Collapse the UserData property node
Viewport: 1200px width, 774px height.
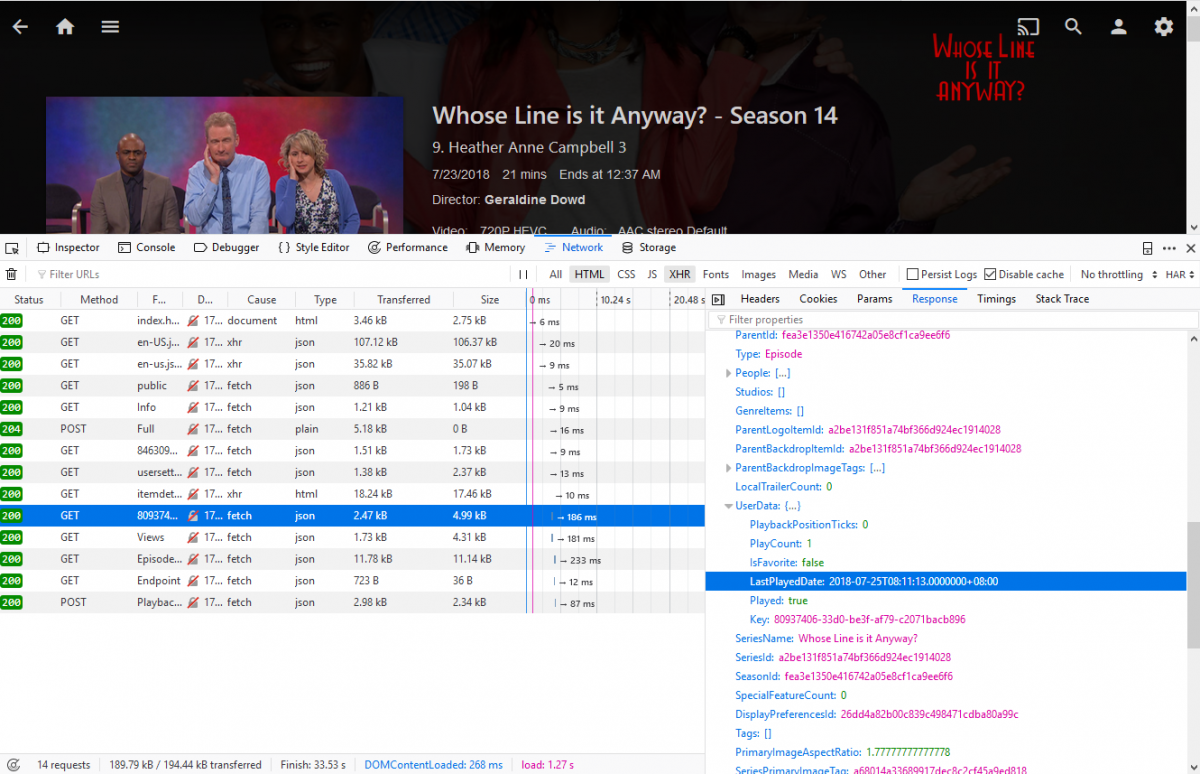[728, 506]
